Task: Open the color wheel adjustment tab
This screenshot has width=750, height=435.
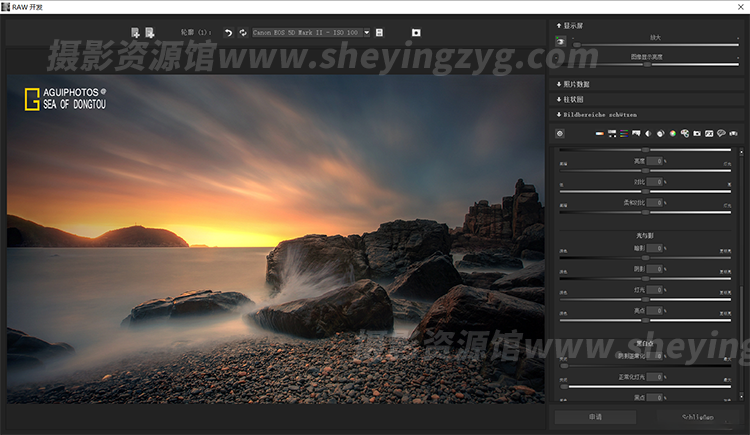Action: (x=672, y=133)
